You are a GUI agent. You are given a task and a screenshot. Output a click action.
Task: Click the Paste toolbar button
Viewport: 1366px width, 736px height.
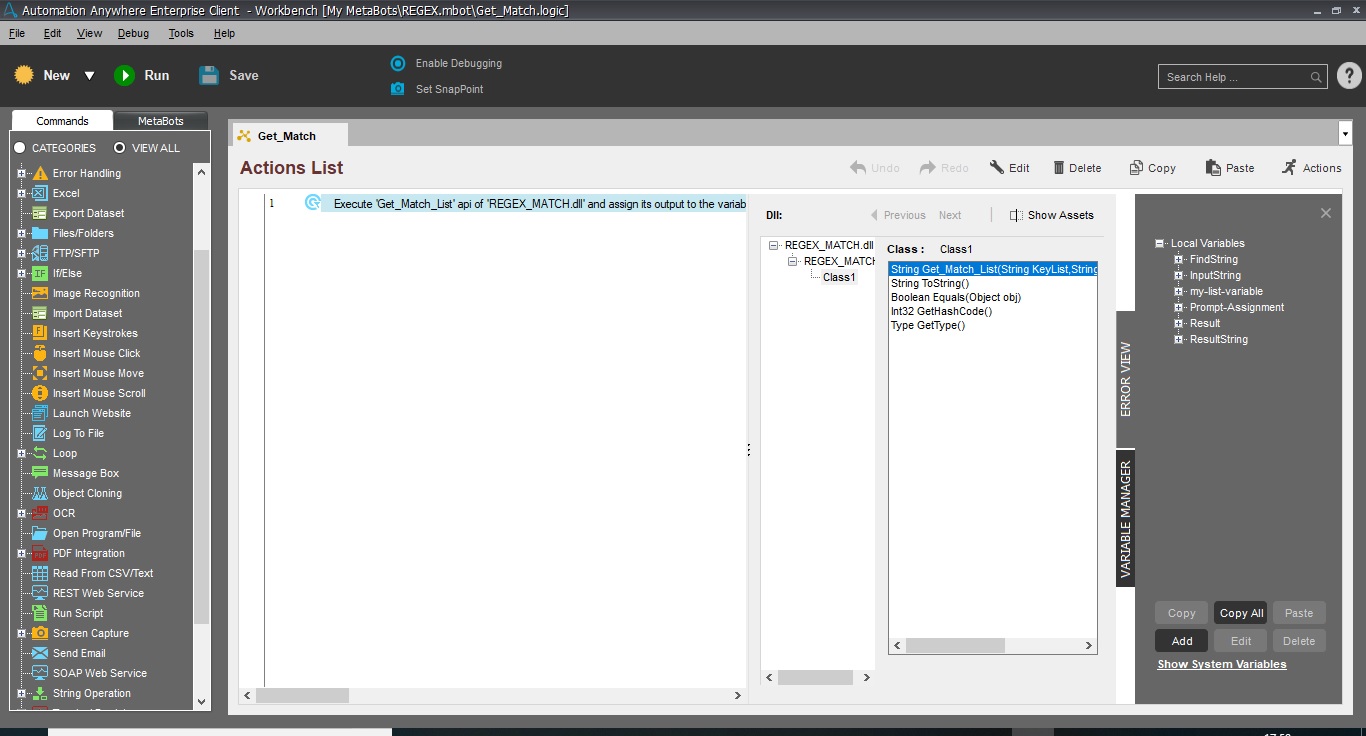coord(1230,168)
